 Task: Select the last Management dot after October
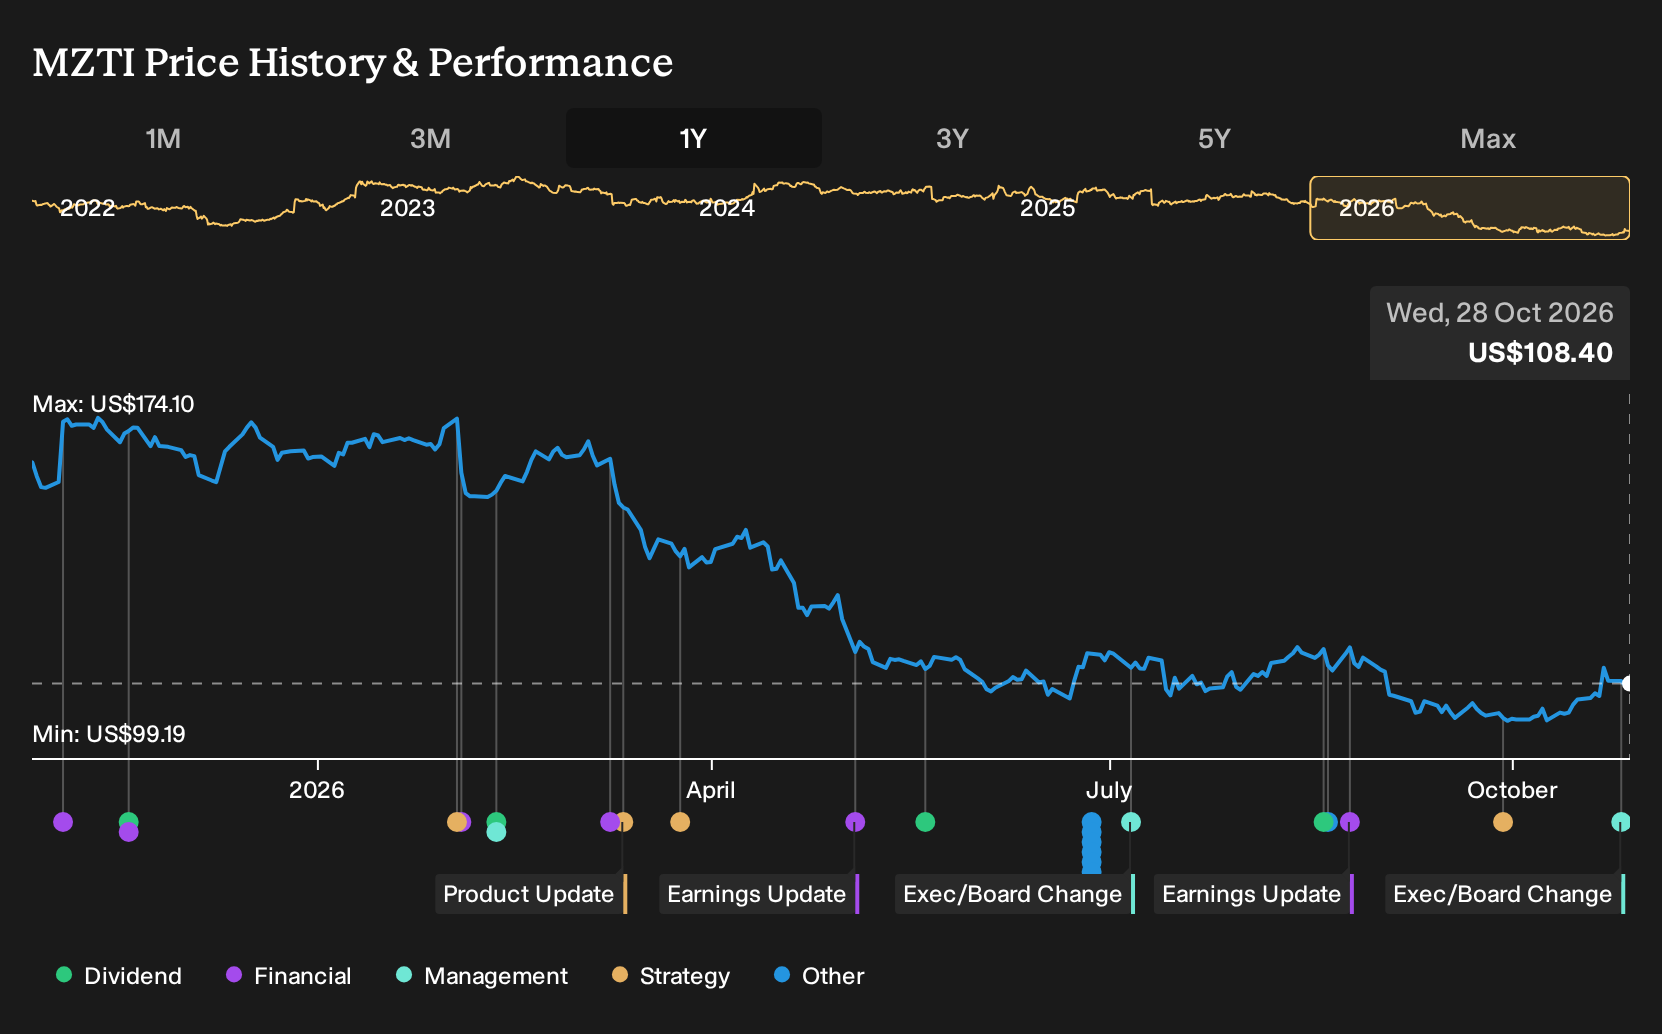point(1621,822)
